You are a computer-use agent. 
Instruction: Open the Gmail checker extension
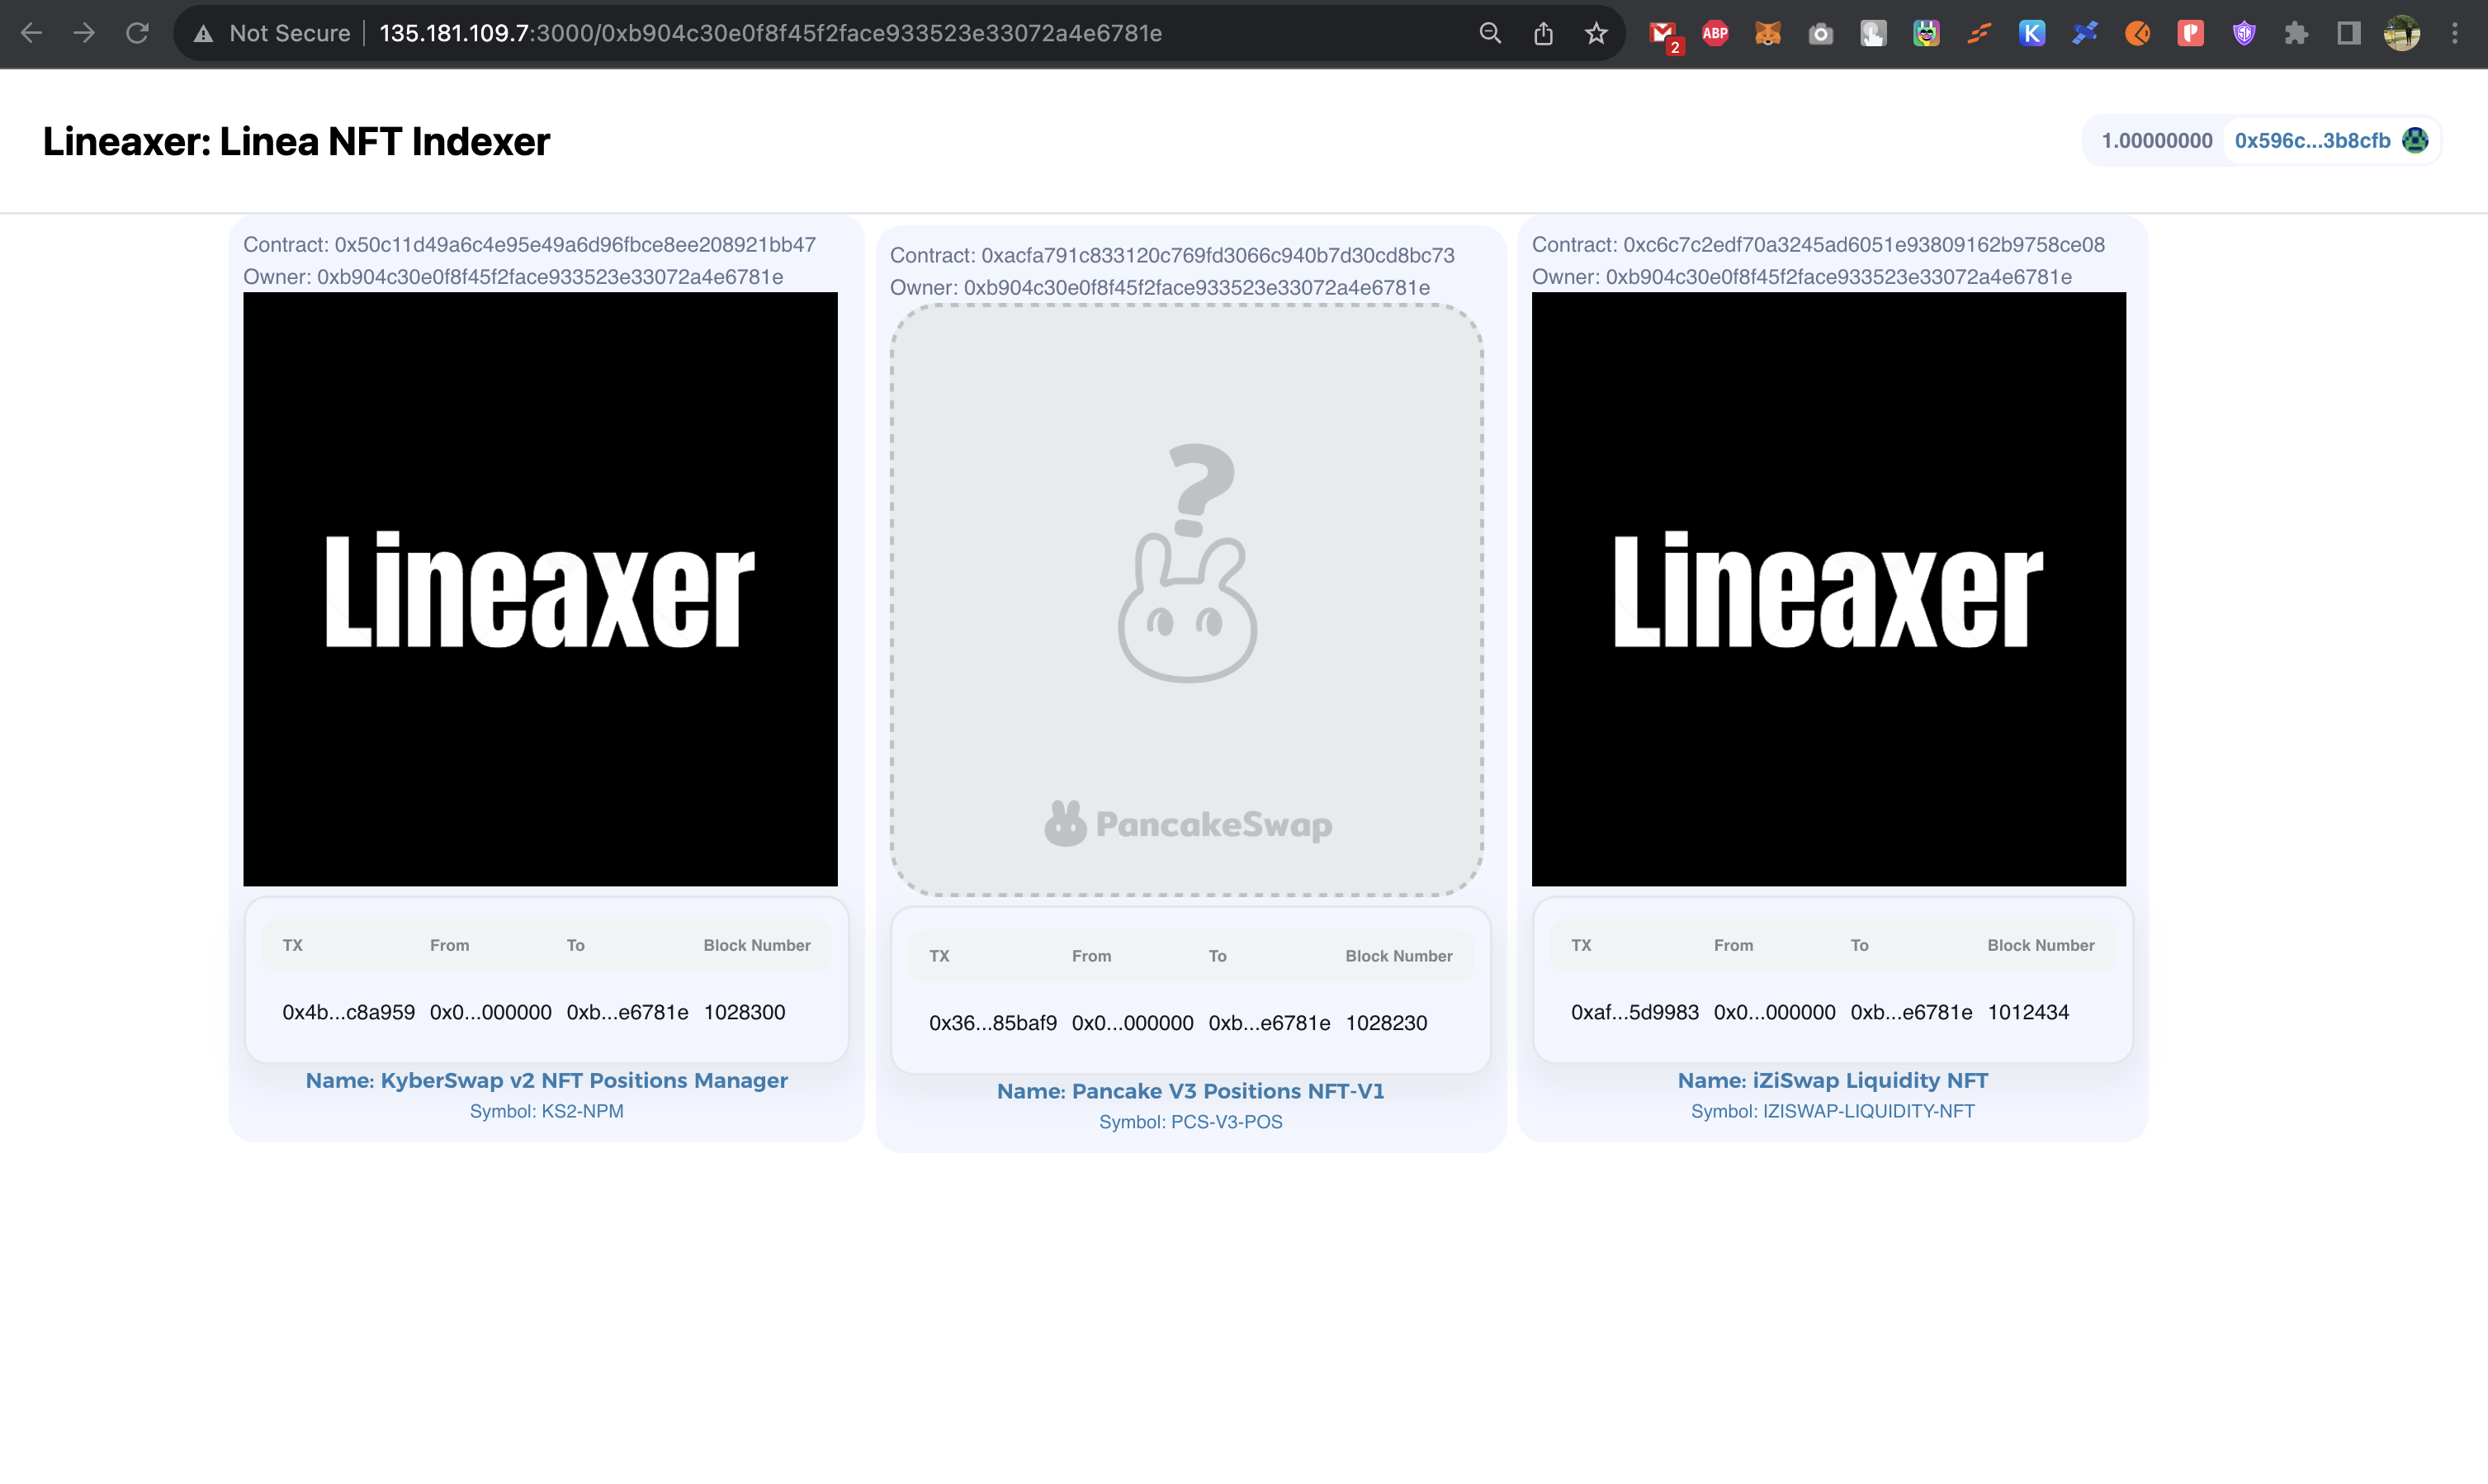(1664, 35)
